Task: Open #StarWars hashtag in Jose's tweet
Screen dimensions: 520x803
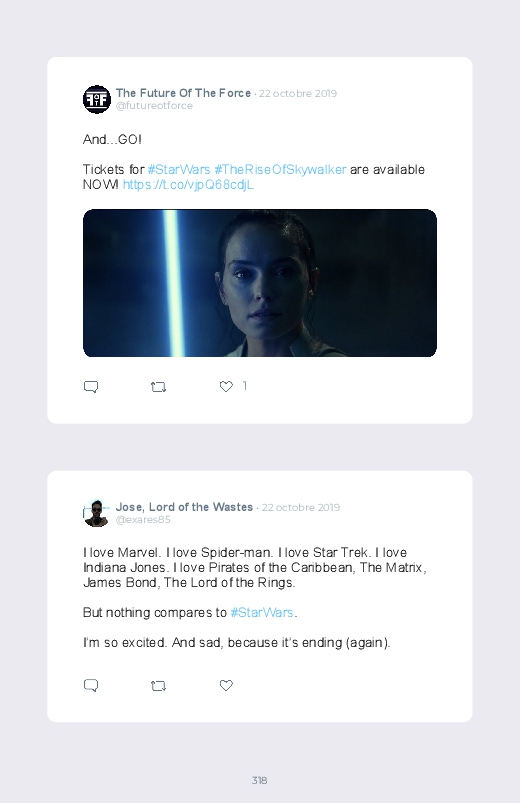Action: [x=262, y=612]
